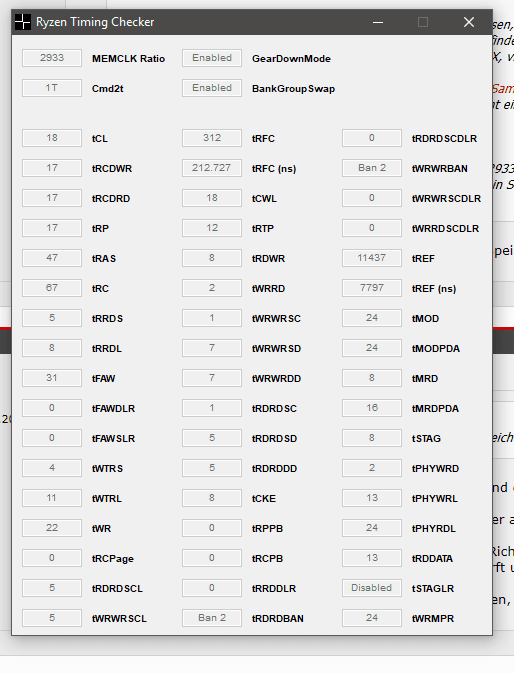Click the tSTAGLR Disabled field
This screenshot has height=673, width=514.
point(372,588)
